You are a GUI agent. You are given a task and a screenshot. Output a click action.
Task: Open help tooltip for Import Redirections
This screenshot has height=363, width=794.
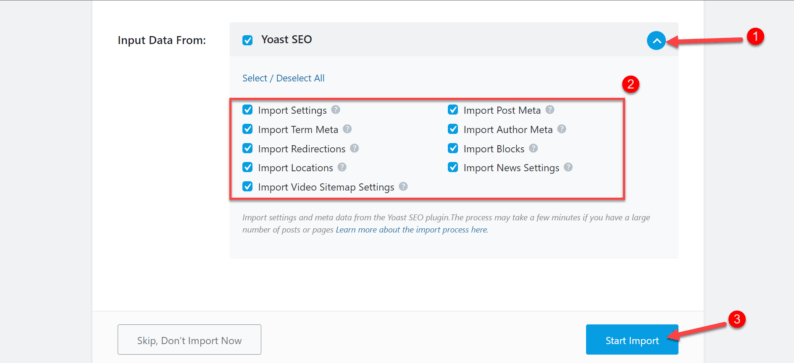tap(354, 148)
